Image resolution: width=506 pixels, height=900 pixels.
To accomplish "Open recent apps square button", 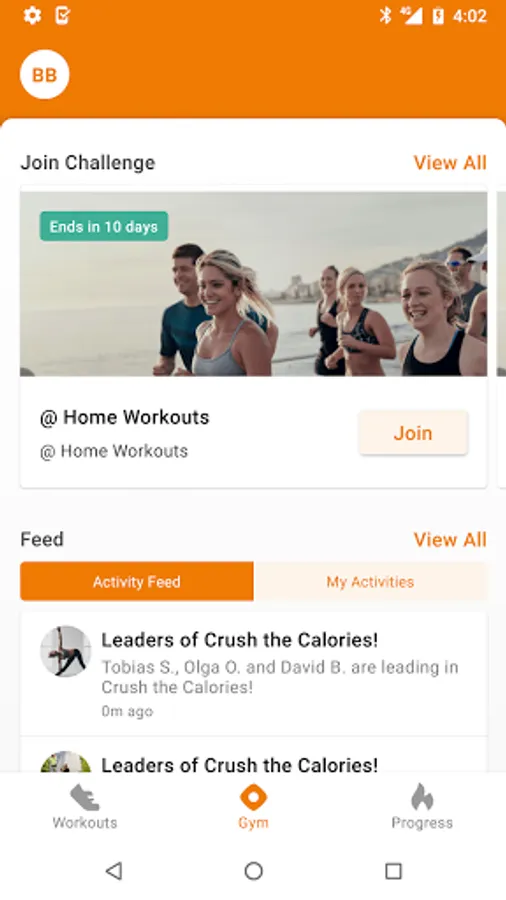I will 393,871.
